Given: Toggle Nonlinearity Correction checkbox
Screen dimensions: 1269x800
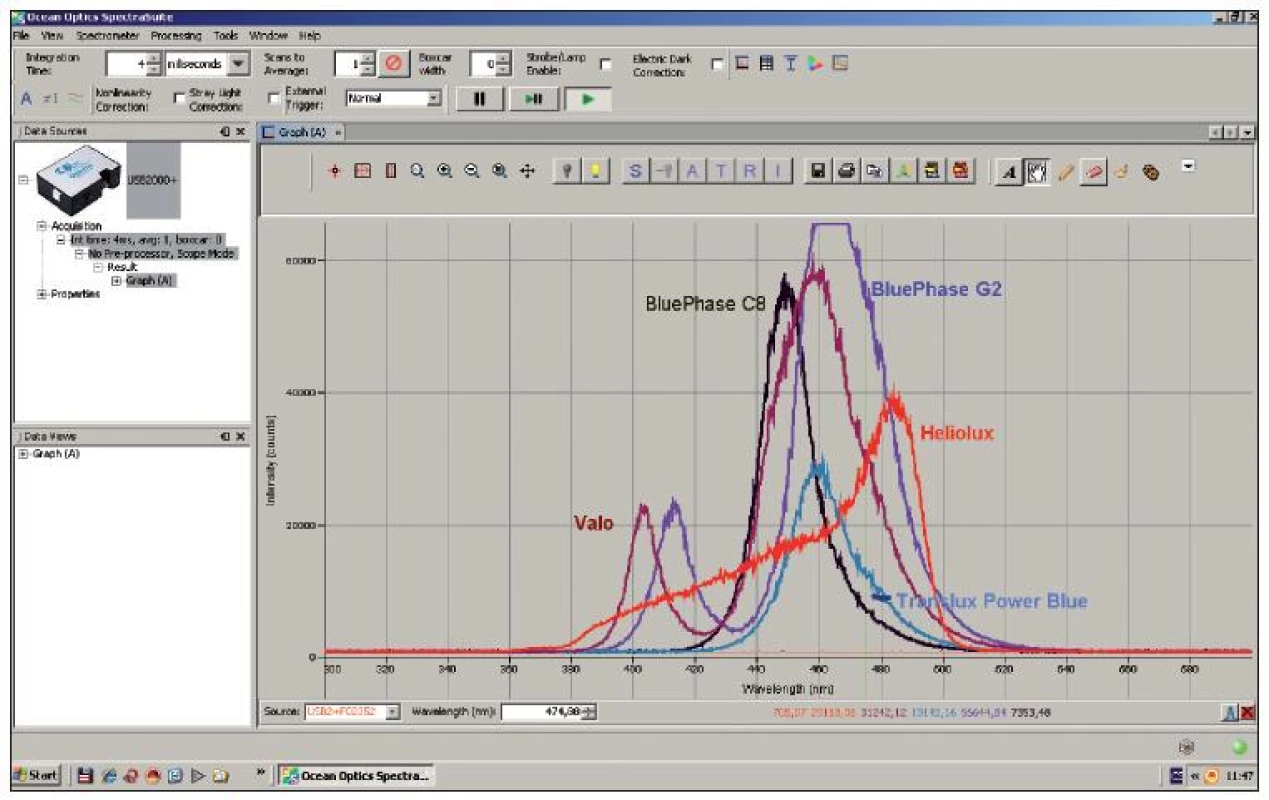Looking at the screenshot, I should (x=180, y=98).
